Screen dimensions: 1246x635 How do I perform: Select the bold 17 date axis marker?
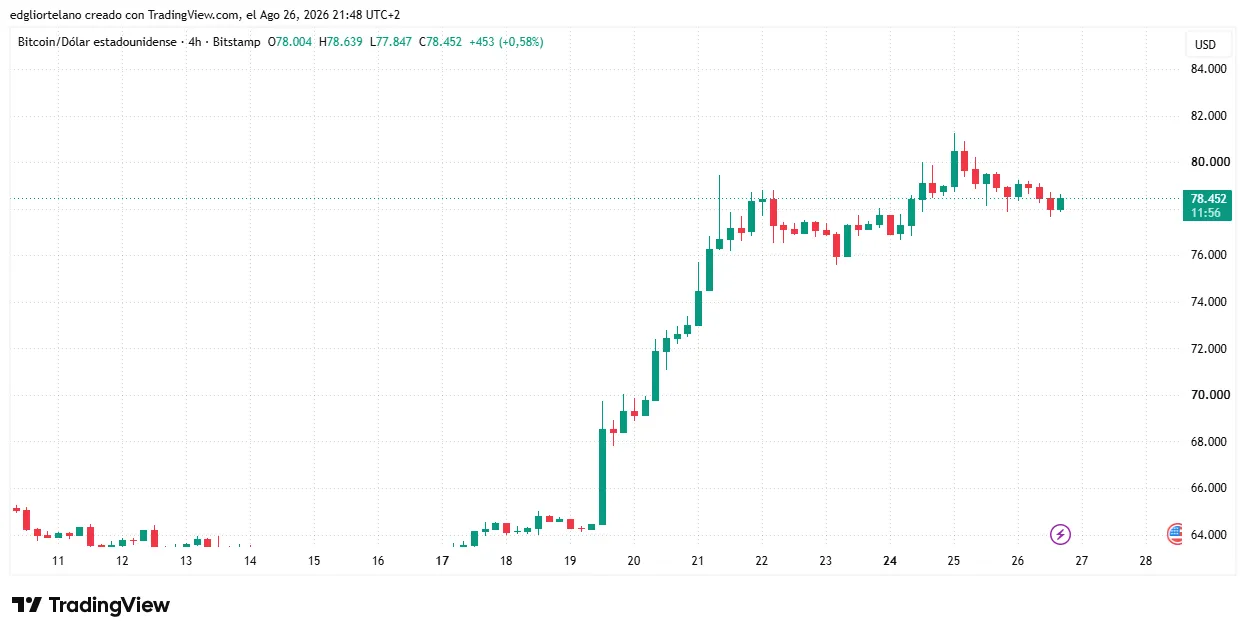point(442,561)
